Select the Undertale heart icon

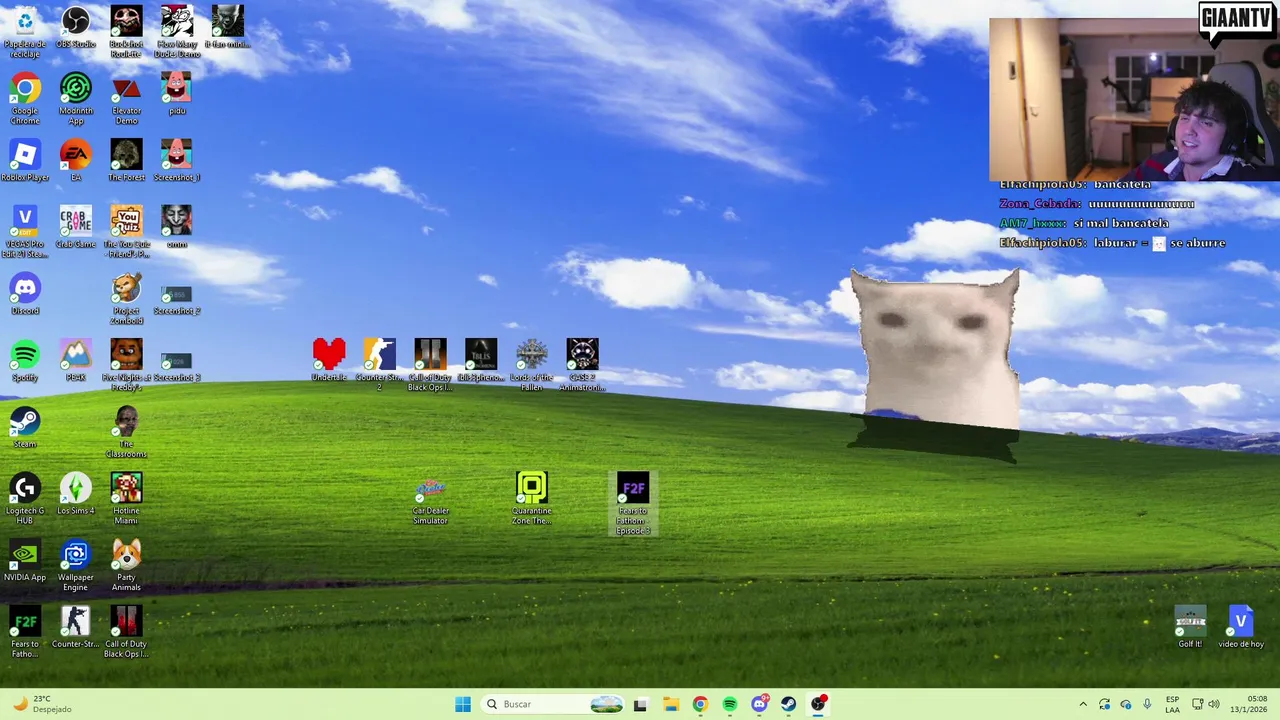pyautogui.click(x=329, y=360)
